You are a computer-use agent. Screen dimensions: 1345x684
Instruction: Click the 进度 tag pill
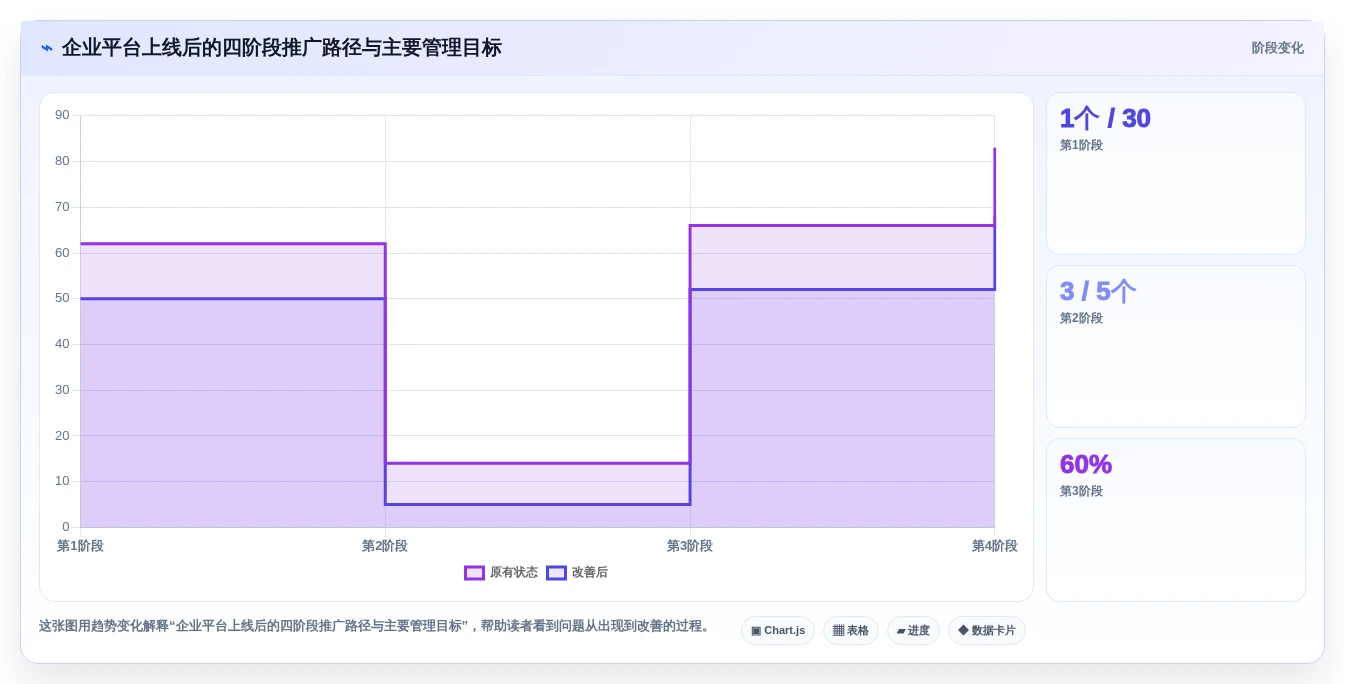tap(913, 631)
